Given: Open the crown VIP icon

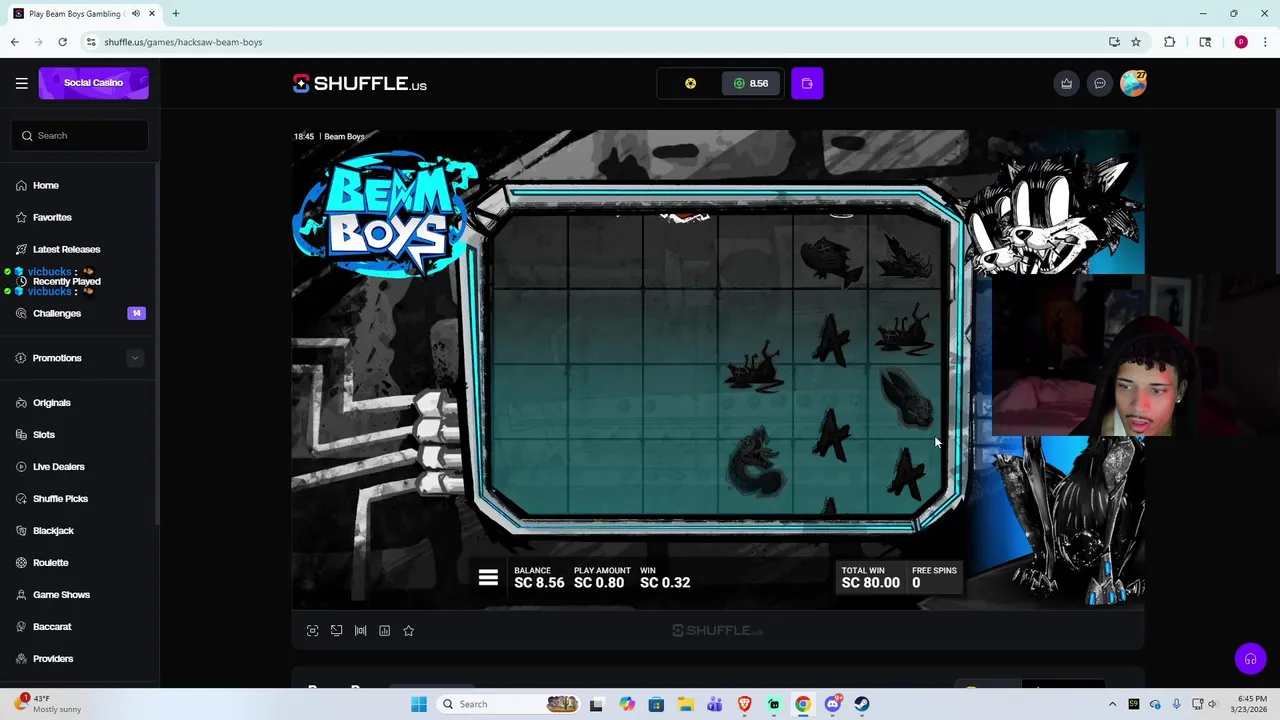Looking at the screenshot, I should point(1066,83).
